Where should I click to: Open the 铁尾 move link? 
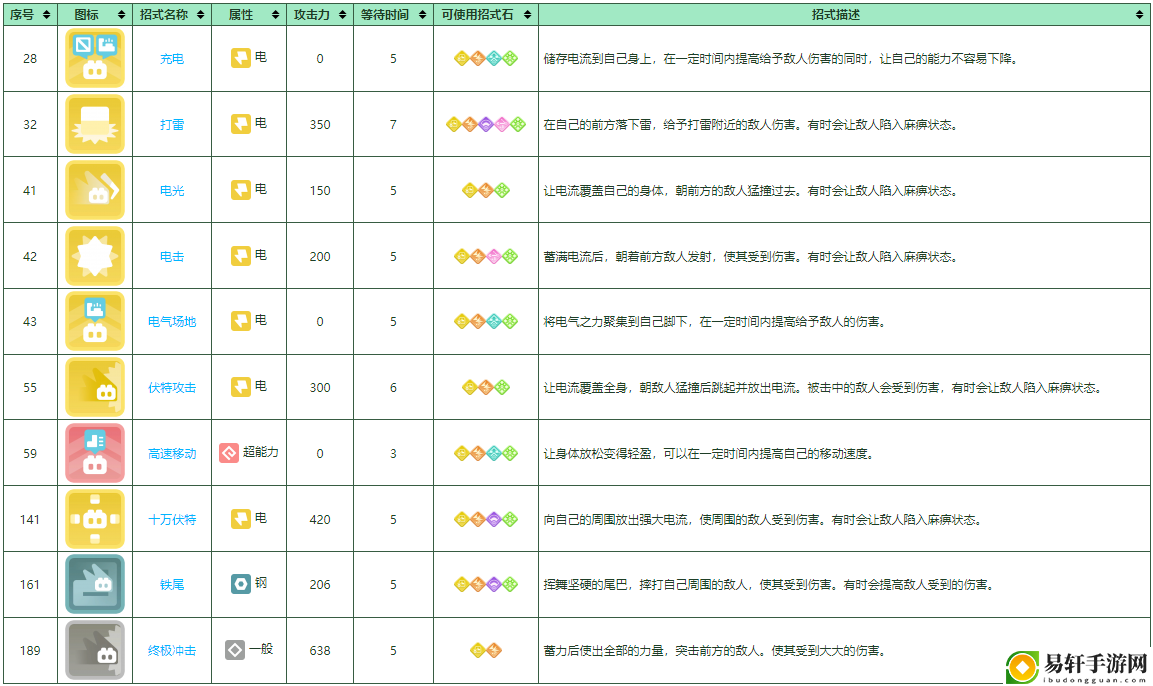[172, 585]
